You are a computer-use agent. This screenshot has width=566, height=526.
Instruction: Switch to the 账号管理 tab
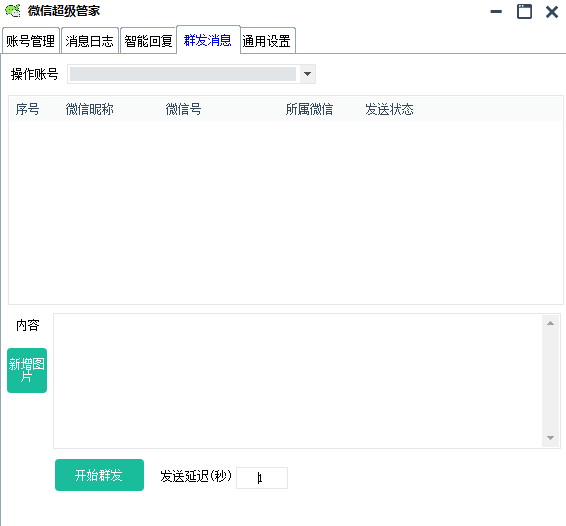click(31, 40)
